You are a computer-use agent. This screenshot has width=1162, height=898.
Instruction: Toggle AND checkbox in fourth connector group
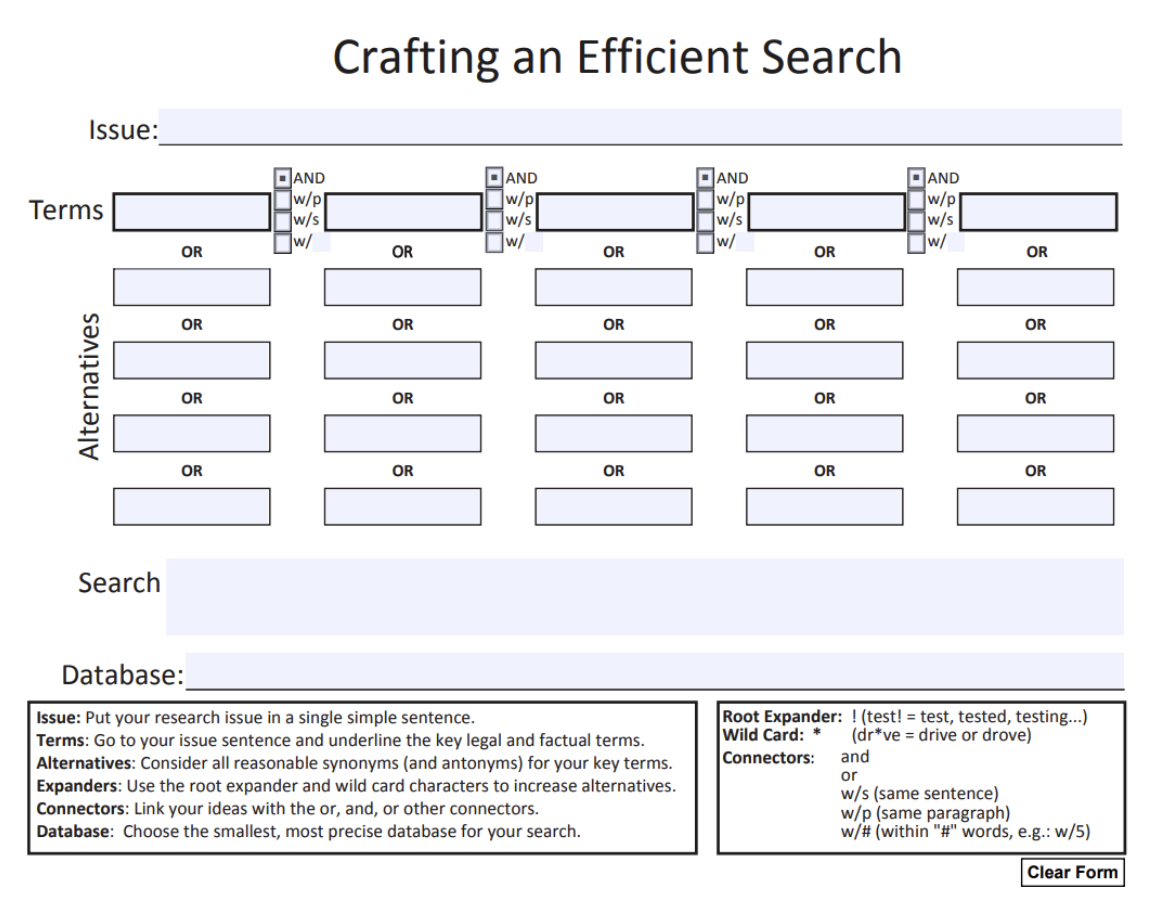[917, 178]
